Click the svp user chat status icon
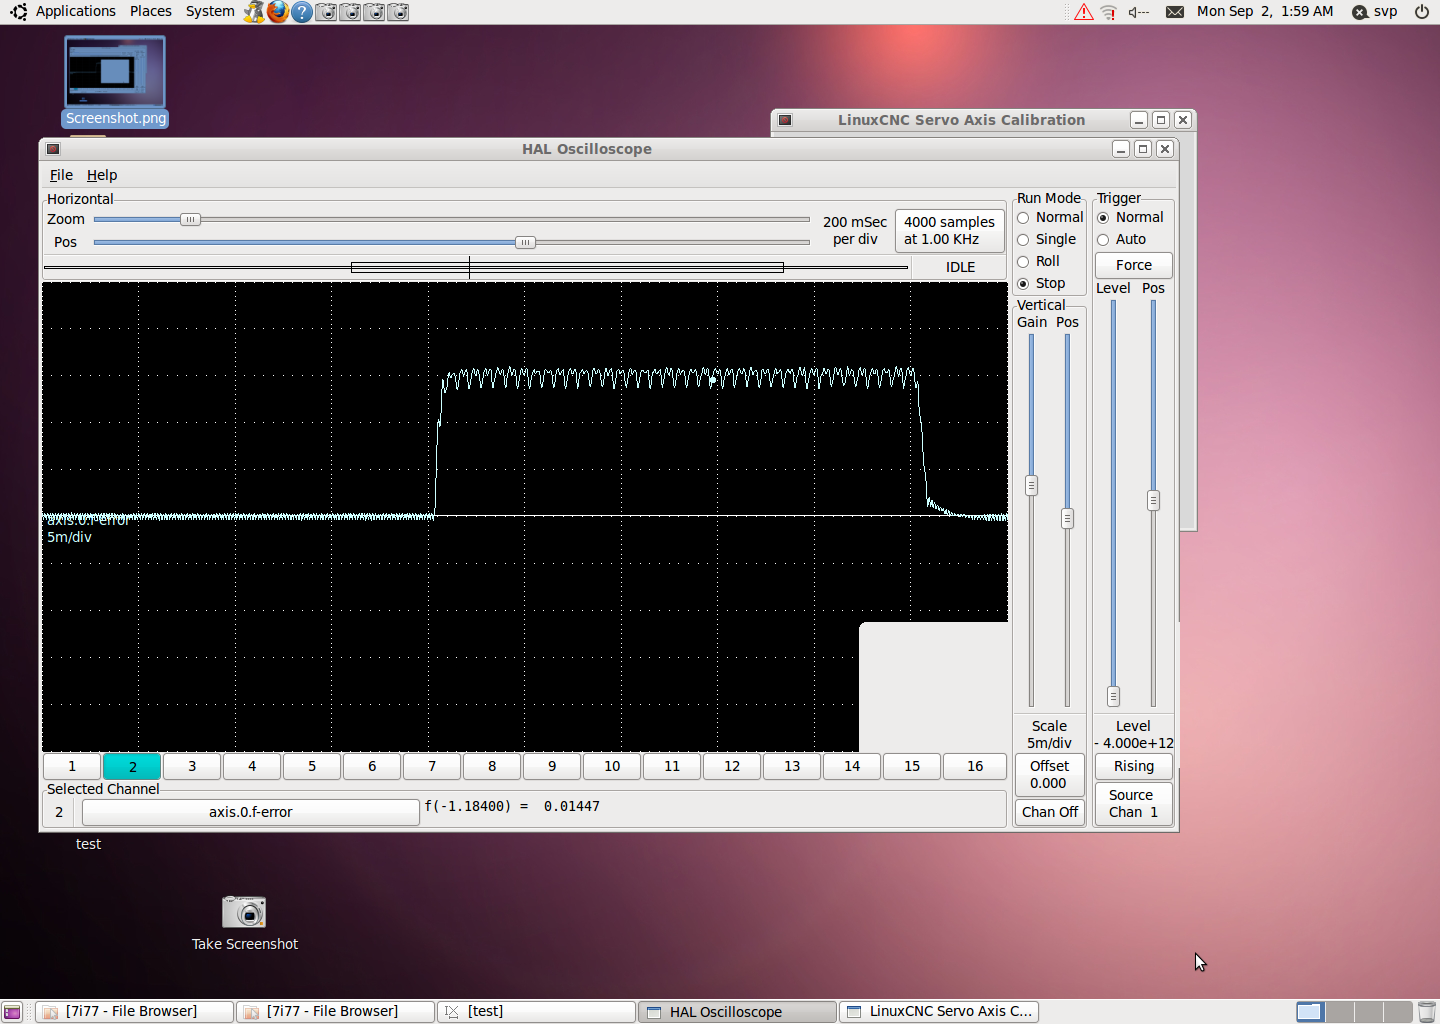1440x1024 pixels. 1359,12
